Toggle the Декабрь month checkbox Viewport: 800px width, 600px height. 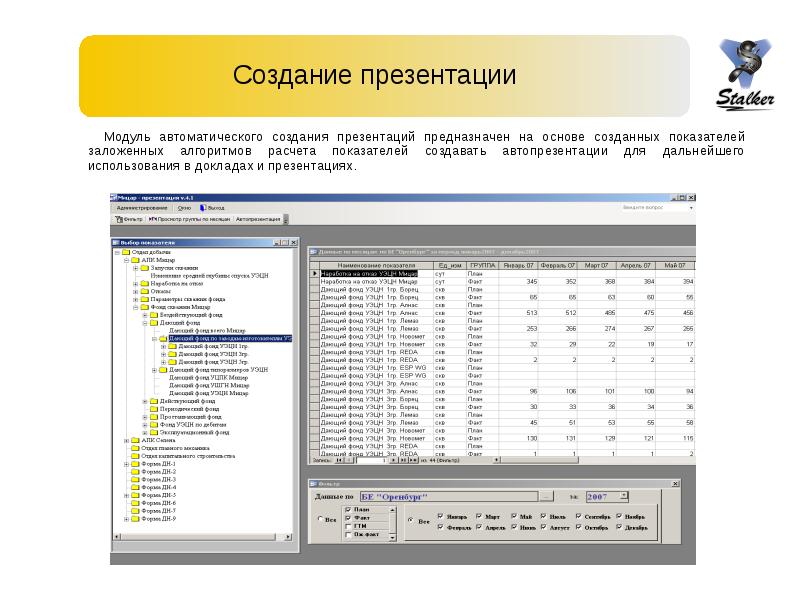coord(619,526)
